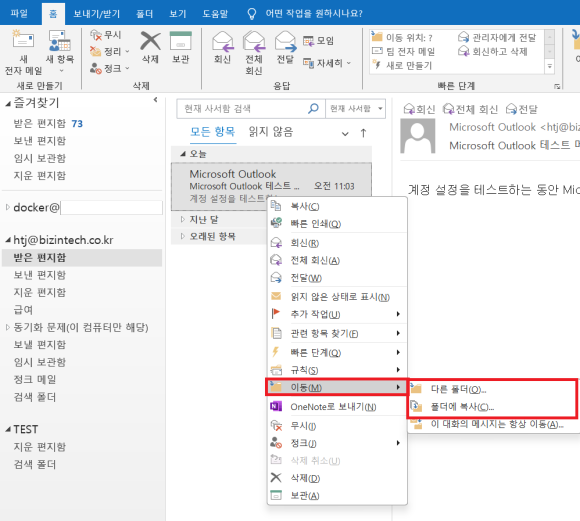Choose 빠른 인쇄(Q) in the context menu

[x=337, y=223]
